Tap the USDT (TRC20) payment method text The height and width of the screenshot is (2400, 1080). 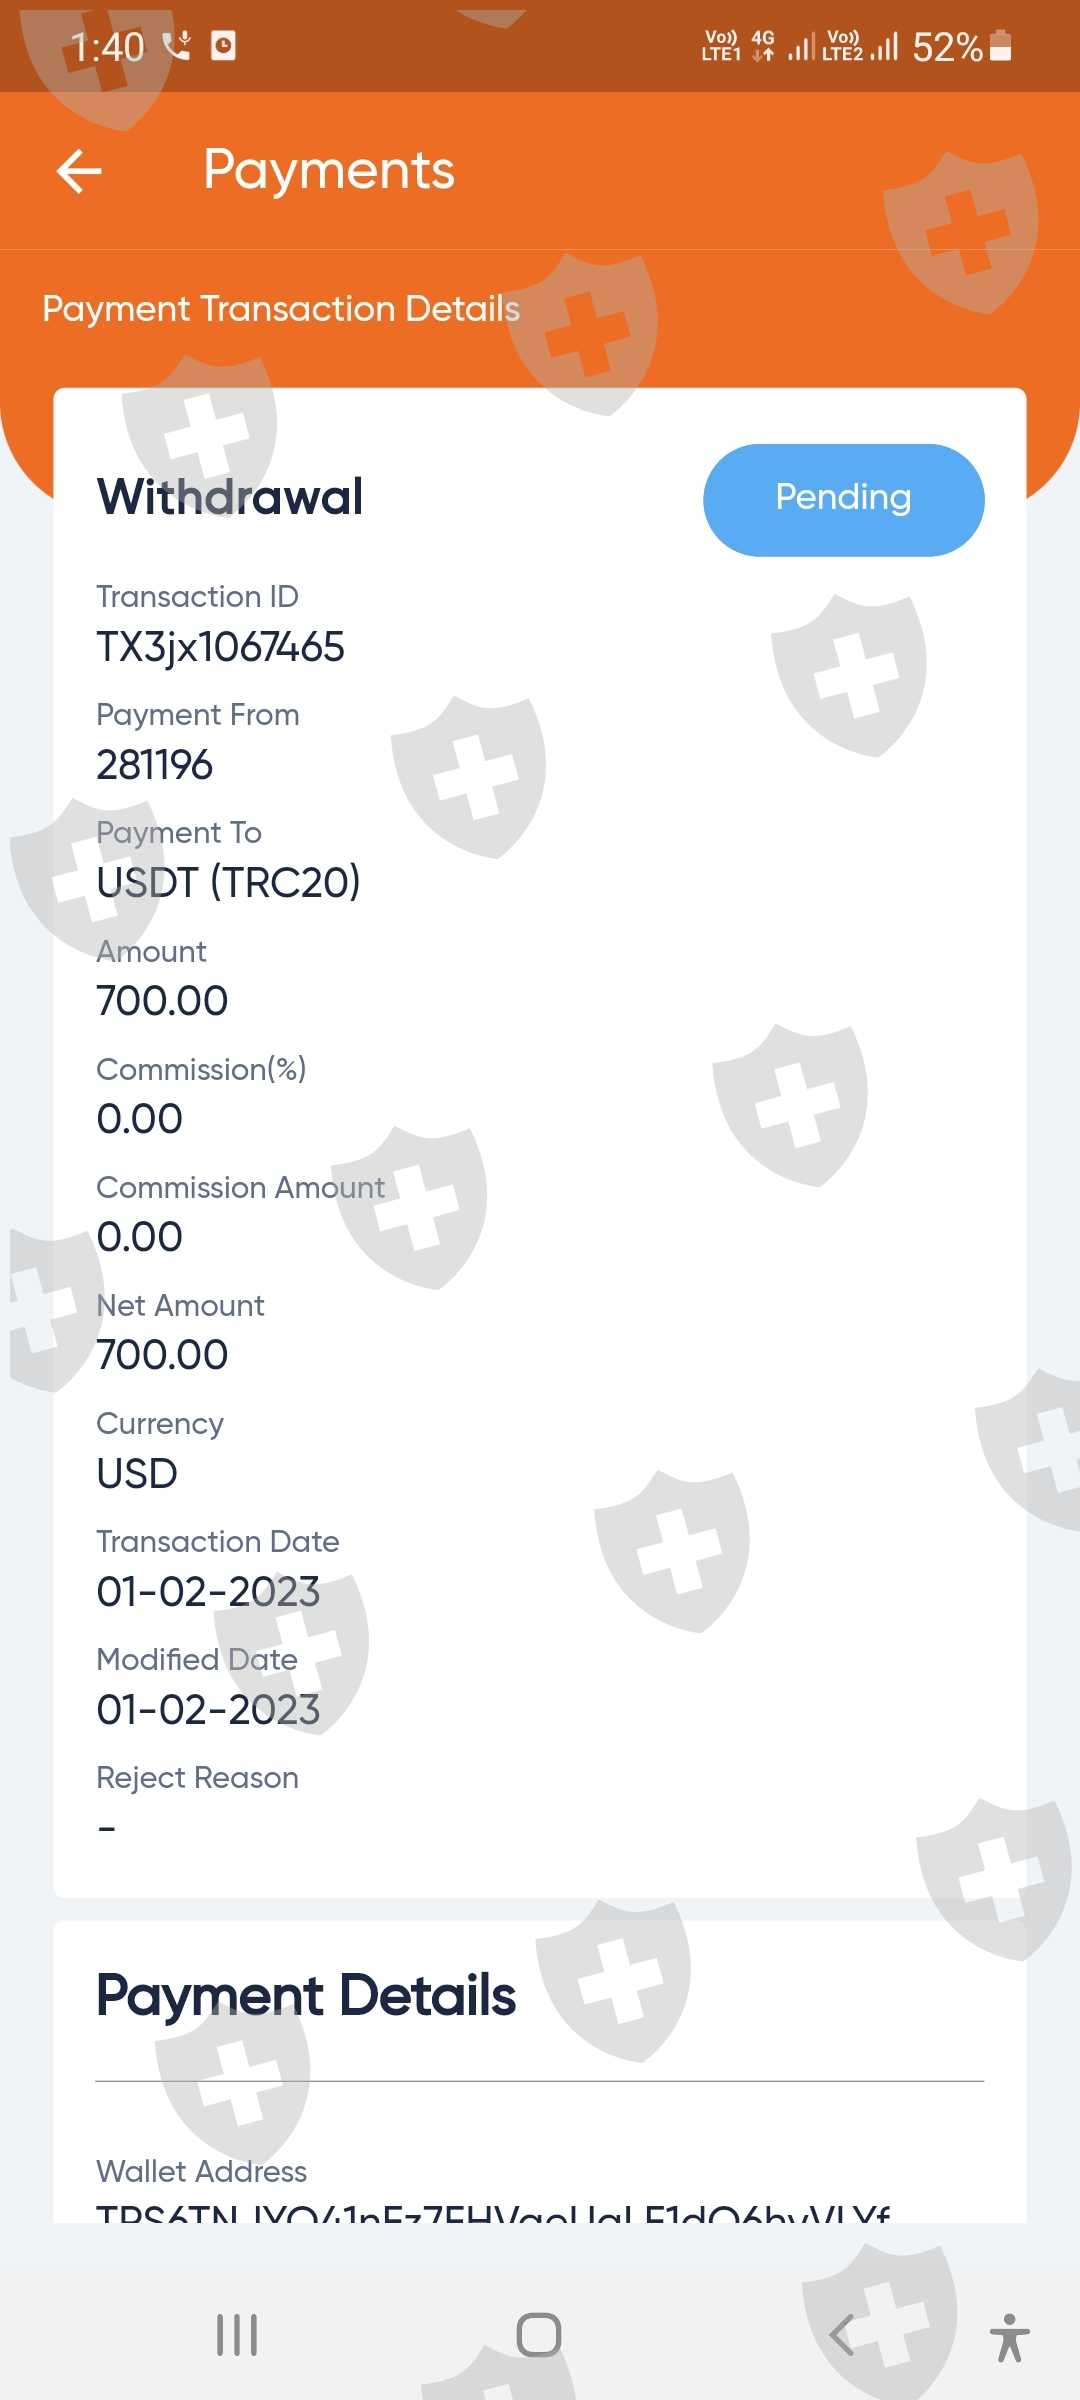click(228, 883)
